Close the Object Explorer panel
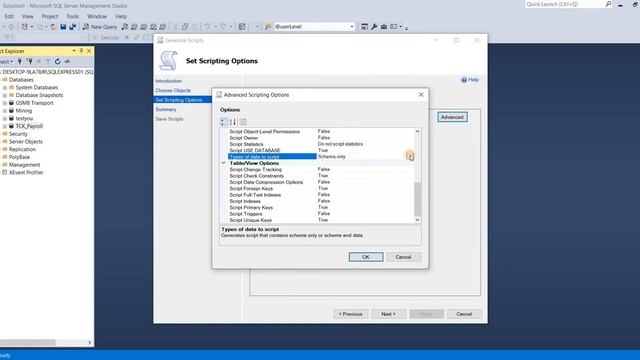Viewport: 640px width, 360px height. 89,51
